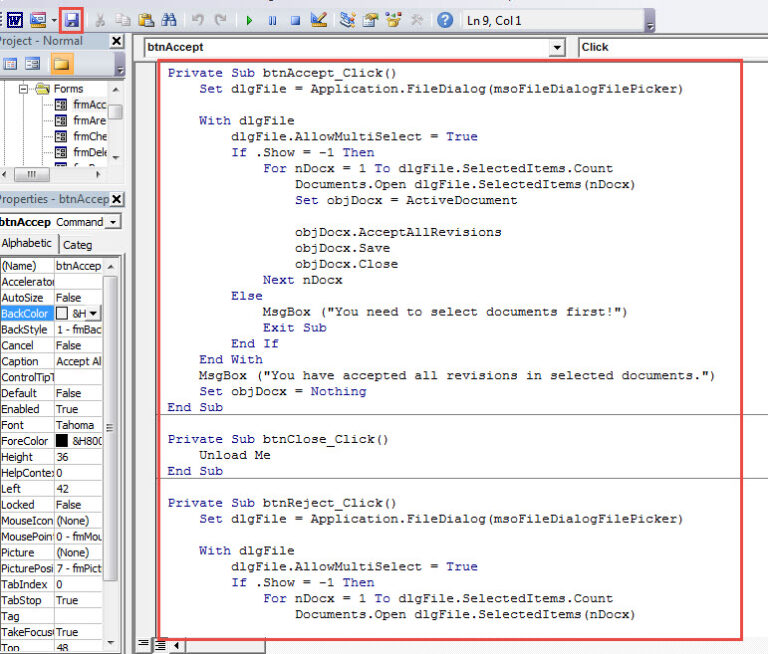Click the View Code icon in Project panel
Image resolution: width=768 pixels, height=654 pixels.
click(10, 64)
